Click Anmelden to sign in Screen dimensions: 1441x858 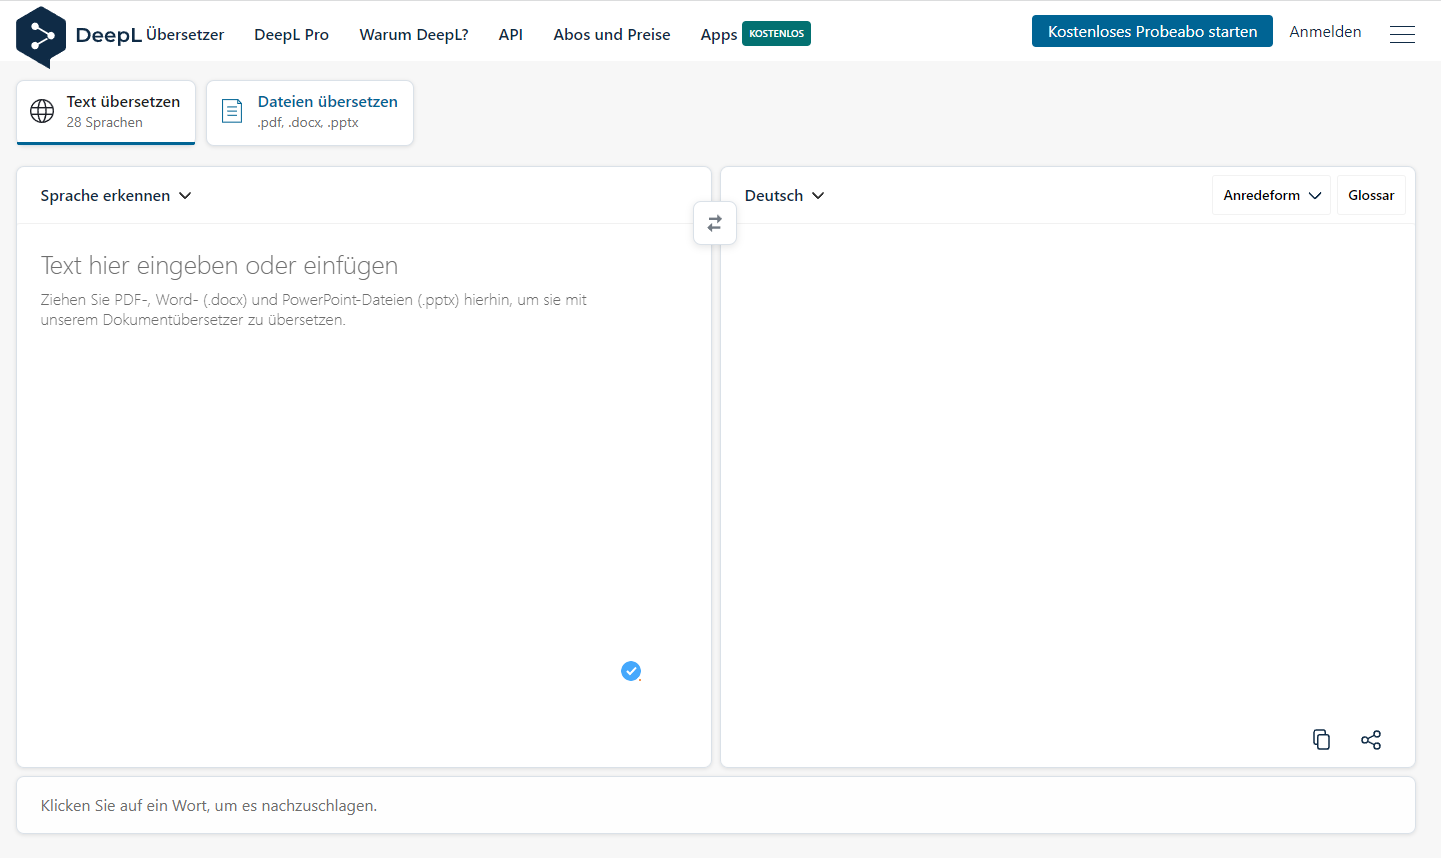pos(1325,31)
